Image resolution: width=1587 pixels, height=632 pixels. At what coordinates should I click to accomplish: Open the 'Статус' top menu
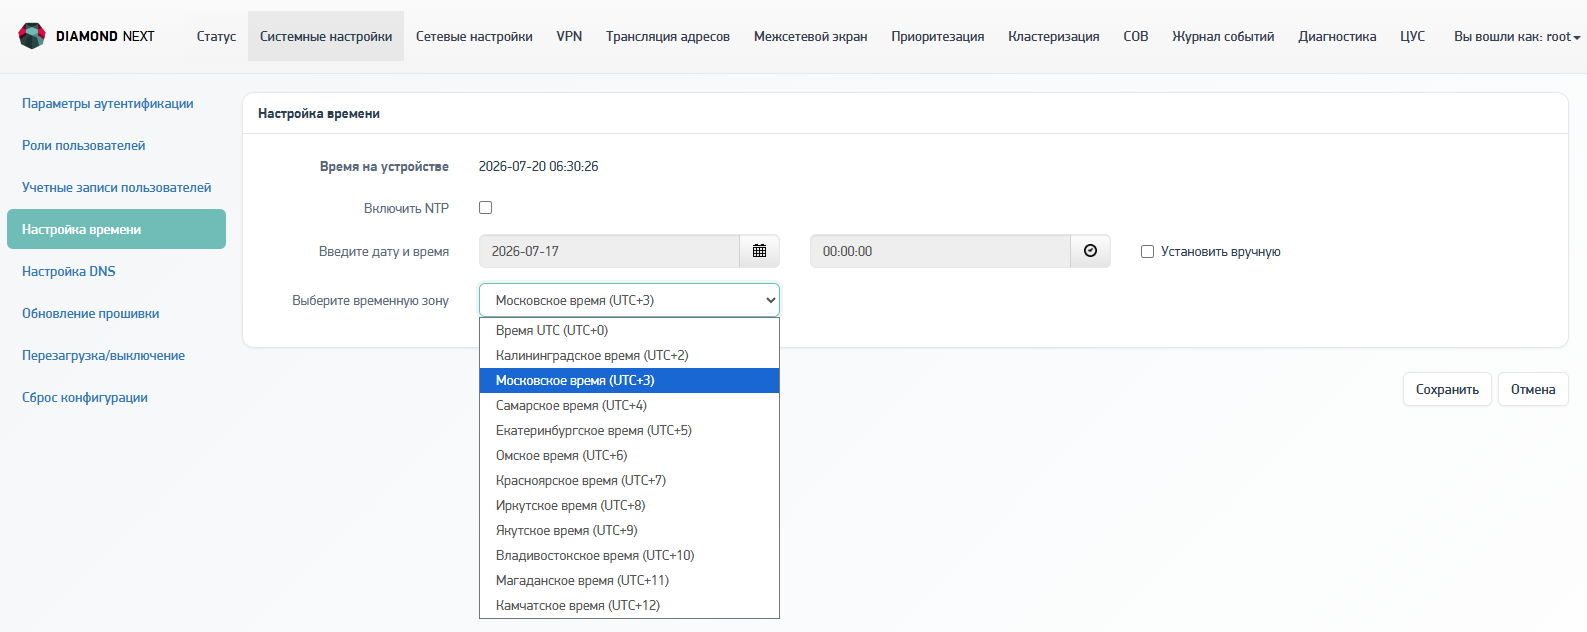[x=216, y=36]
